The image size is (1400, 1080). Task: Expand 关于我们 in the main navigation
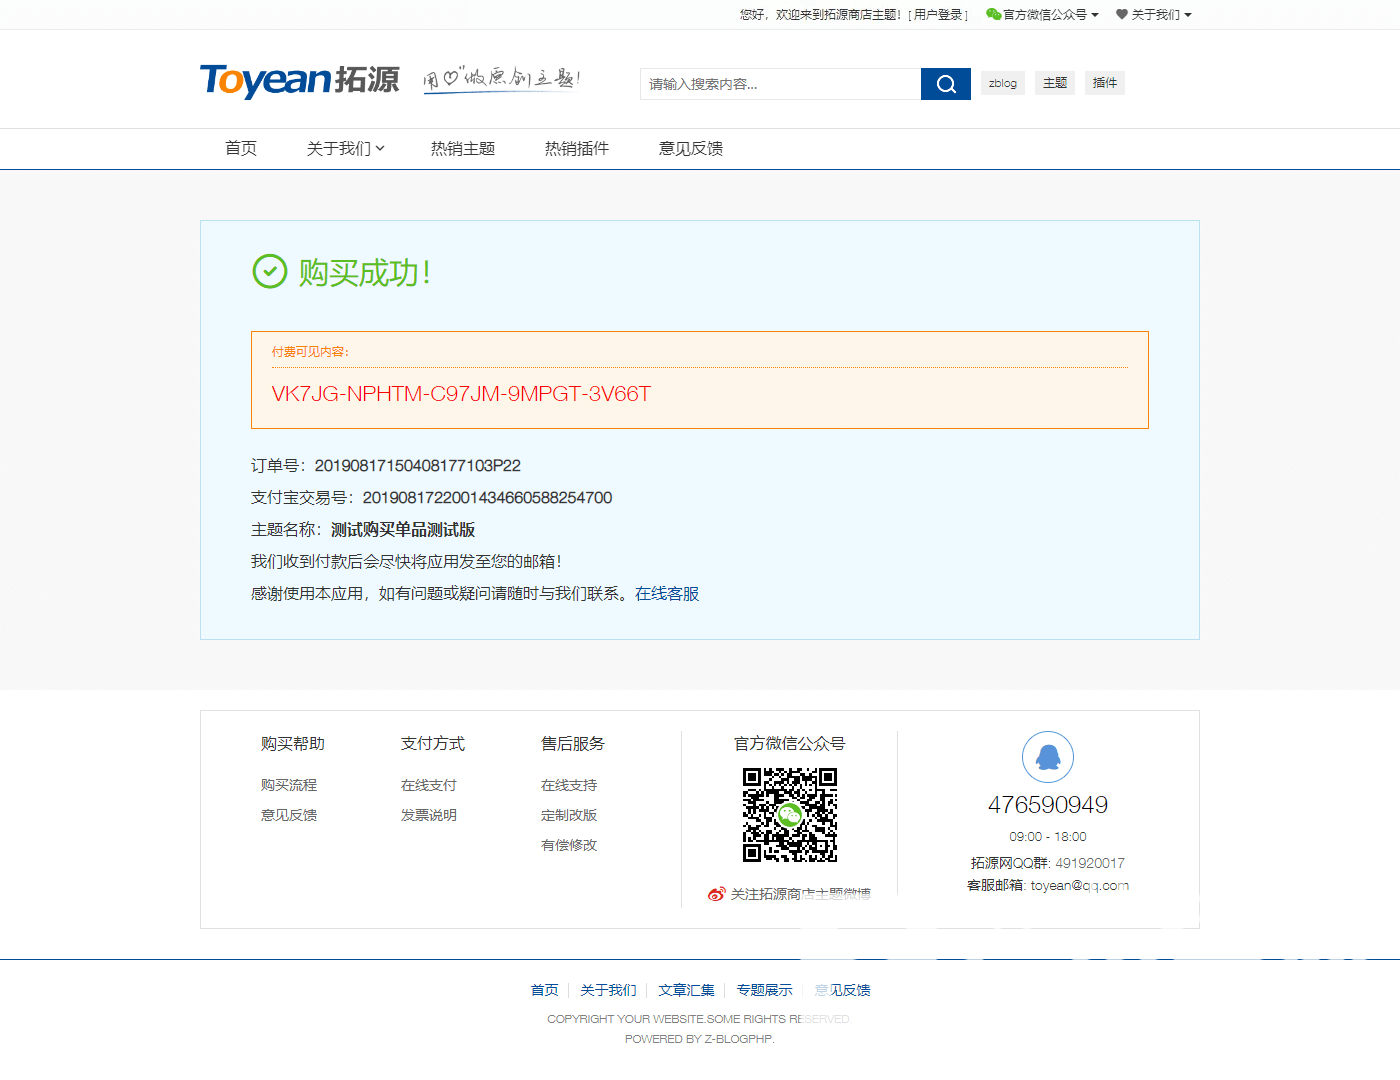click(x=344, y=148)
